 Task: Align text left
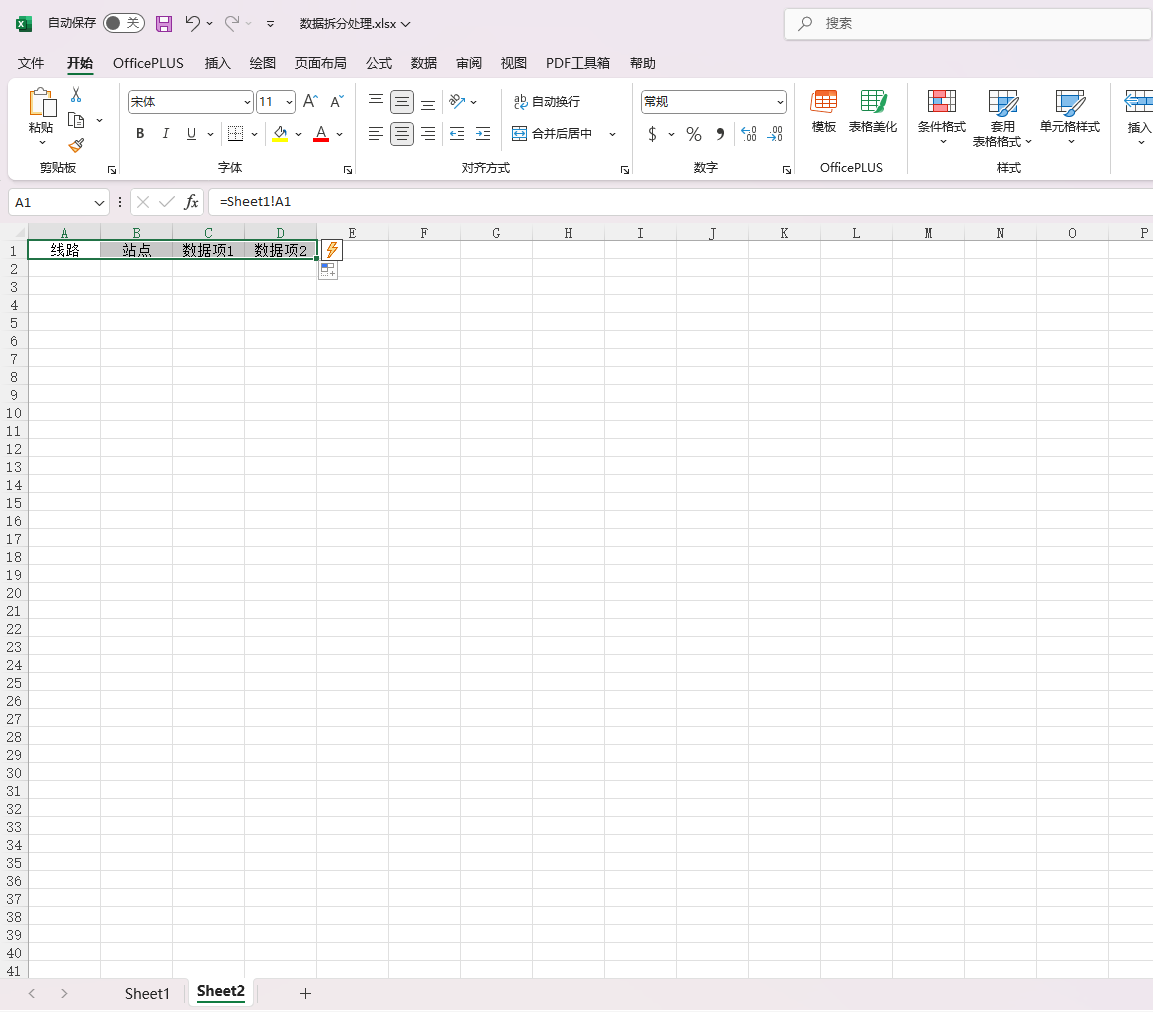pos(376,134)
